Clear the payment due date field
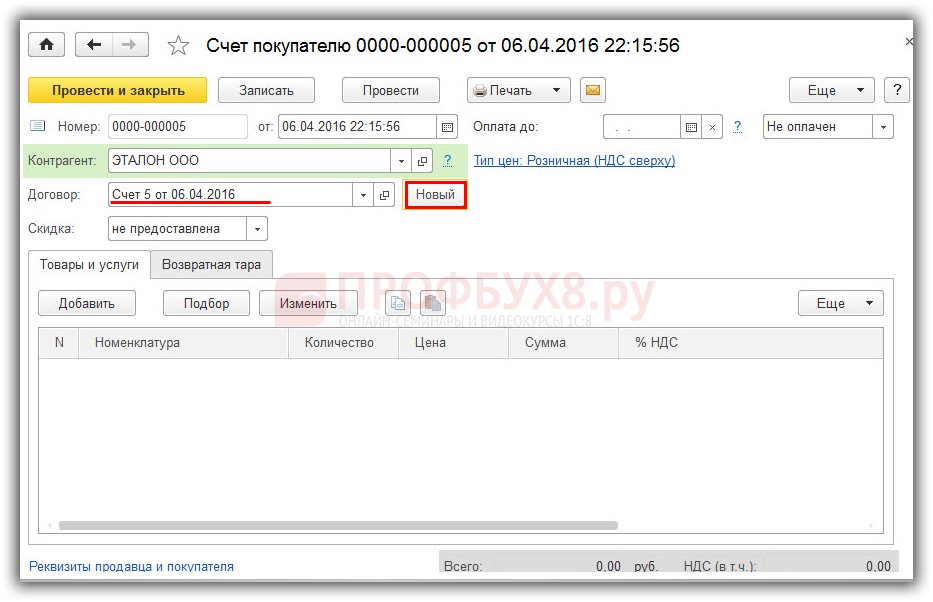 coord(712,127)
